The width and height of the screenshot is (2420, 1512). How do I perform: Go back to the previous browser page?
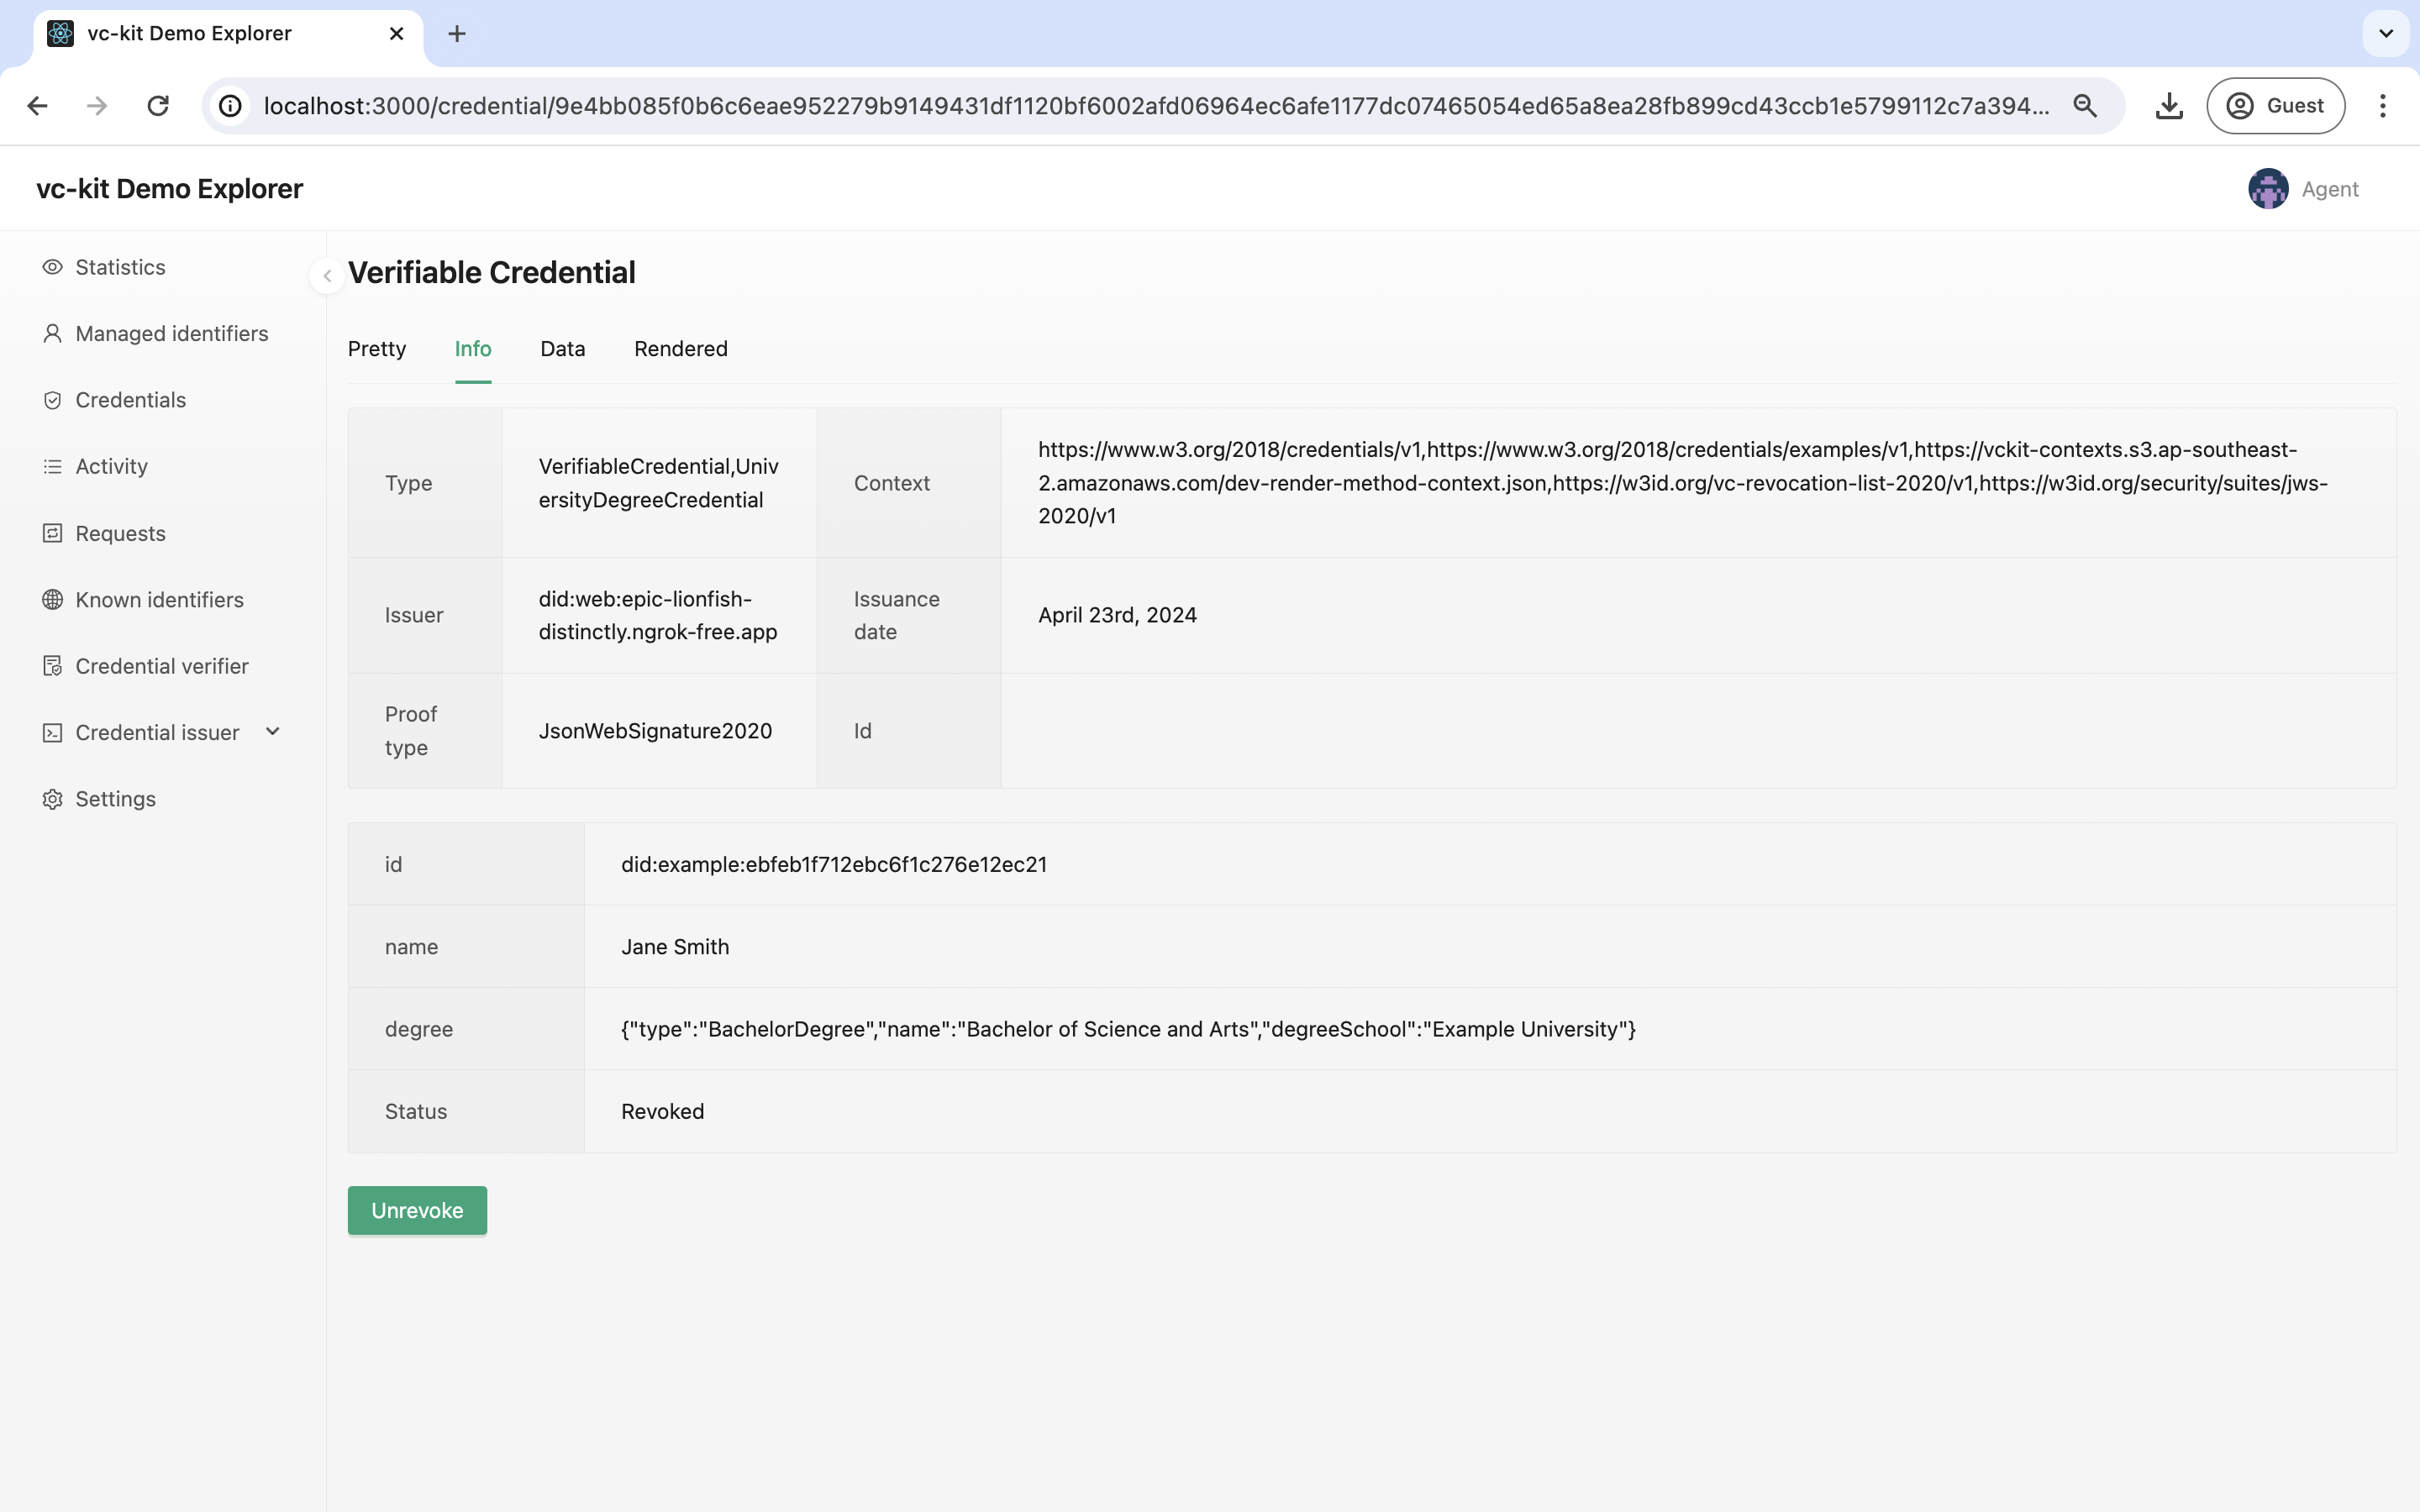click(x=37, y=105)
